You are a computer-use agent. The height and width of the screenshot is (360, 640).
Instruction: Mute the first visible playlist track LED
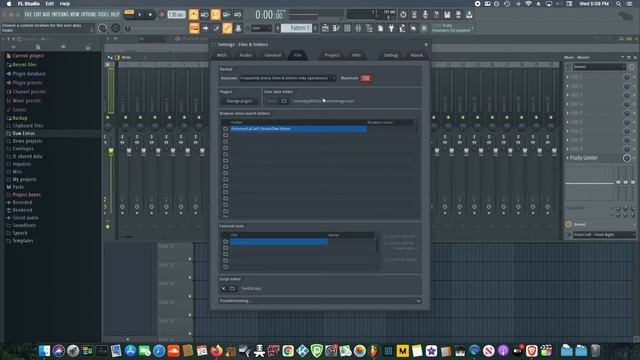[x=190, y=259]
